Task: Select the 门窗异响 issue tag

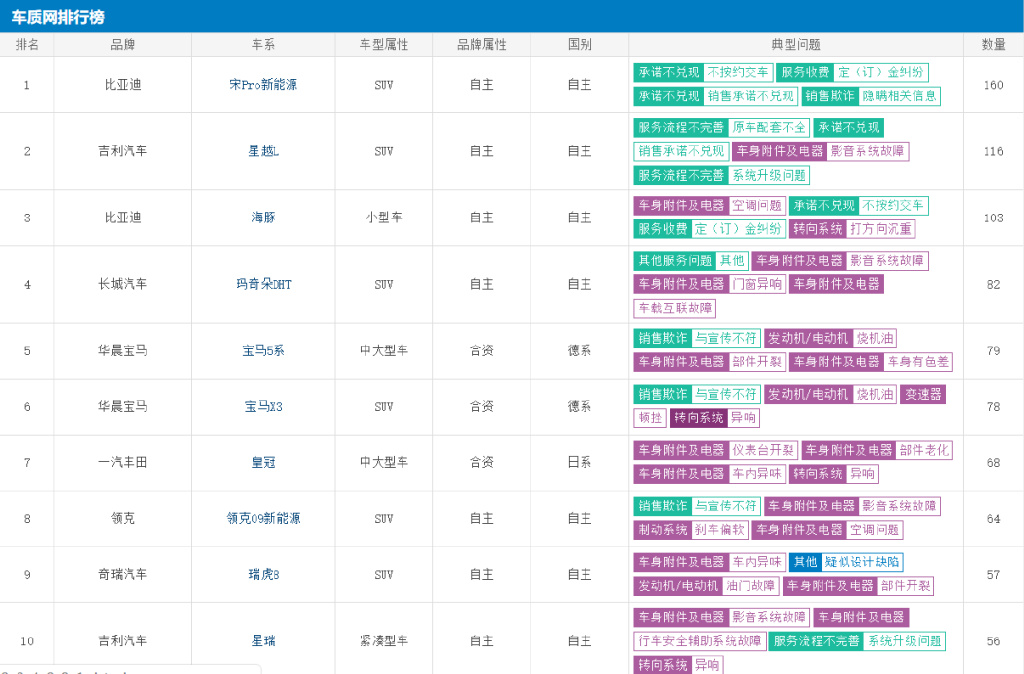Action: pos(757,284)
